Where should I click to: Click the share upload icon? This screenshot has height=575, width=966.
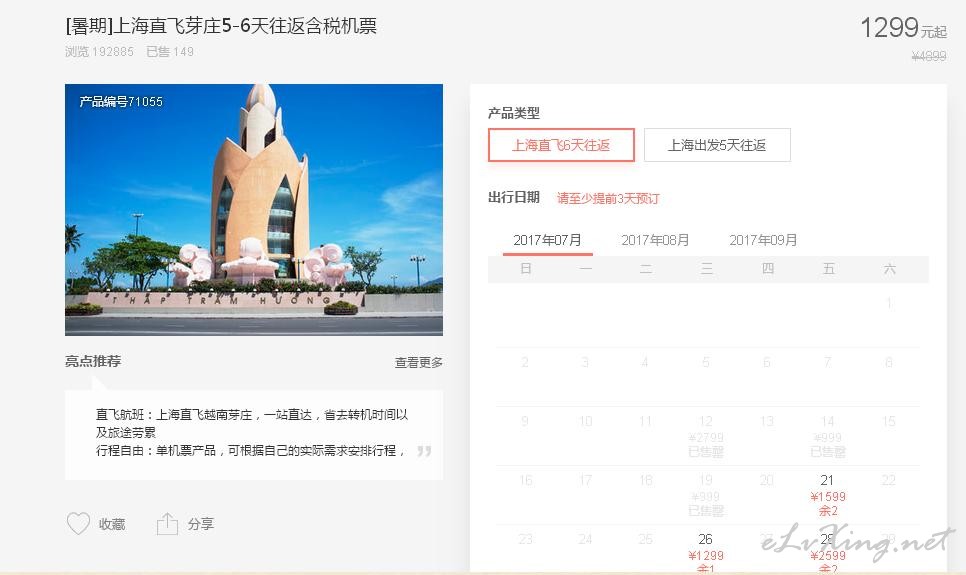pos(167,524)
